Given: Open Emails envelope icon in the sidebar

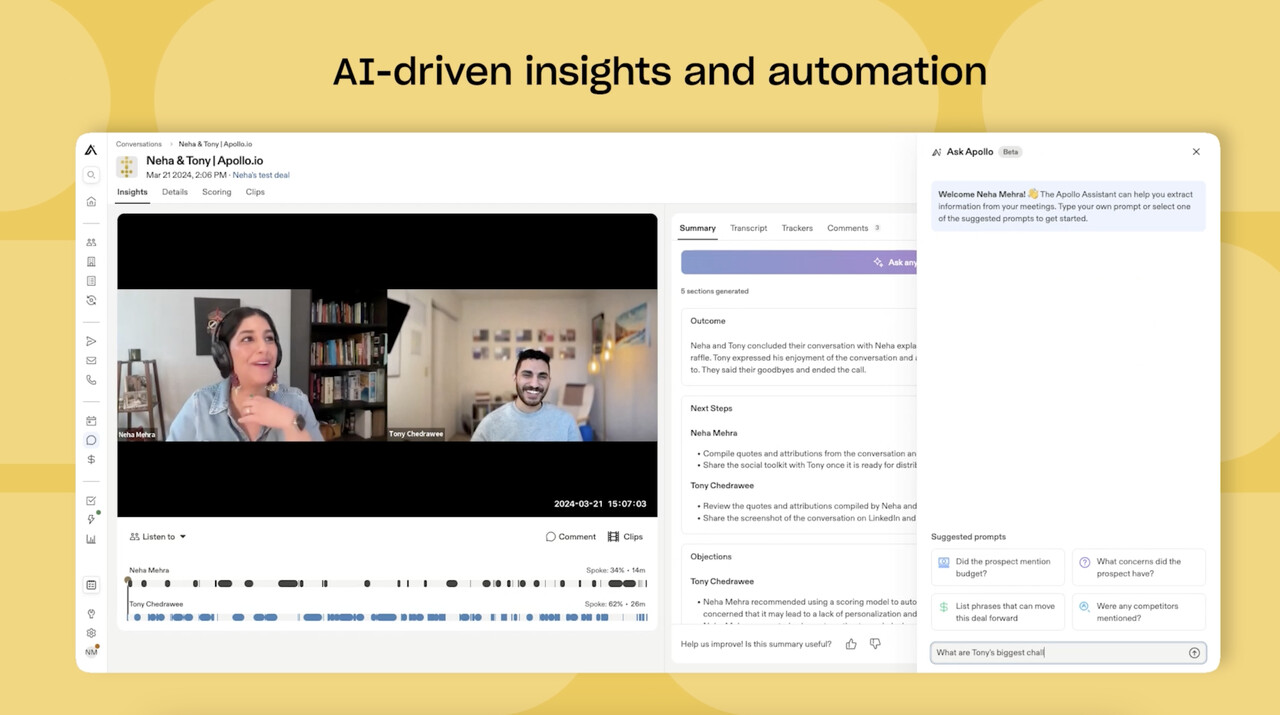Looking at the screenshot, I should (x=91, y=360).
